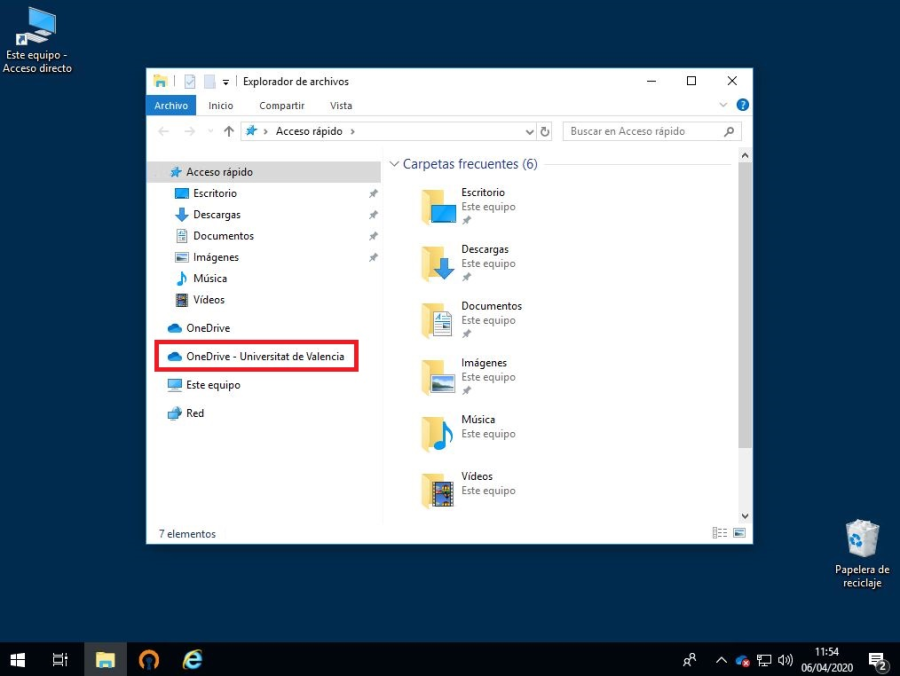Open the notification center icon
Screen dimensions: 900x676
(878, 661)
